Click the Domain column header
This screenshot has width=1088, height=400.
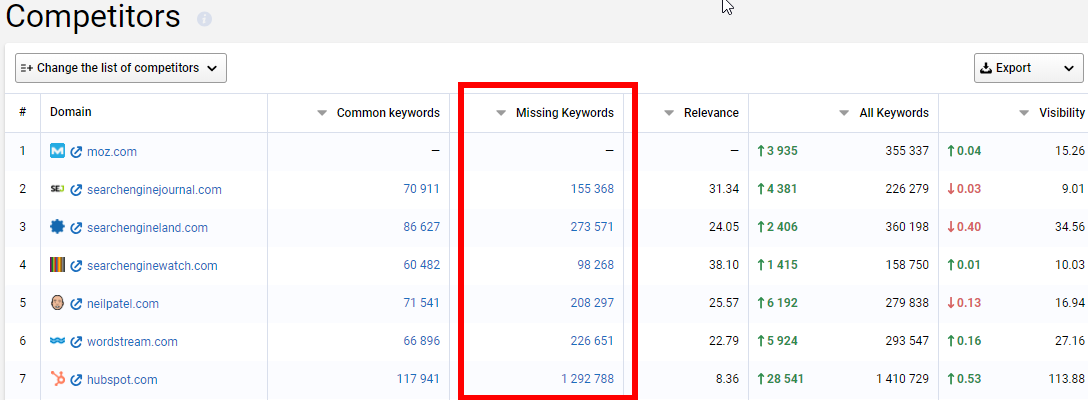[x=71, y=113]
